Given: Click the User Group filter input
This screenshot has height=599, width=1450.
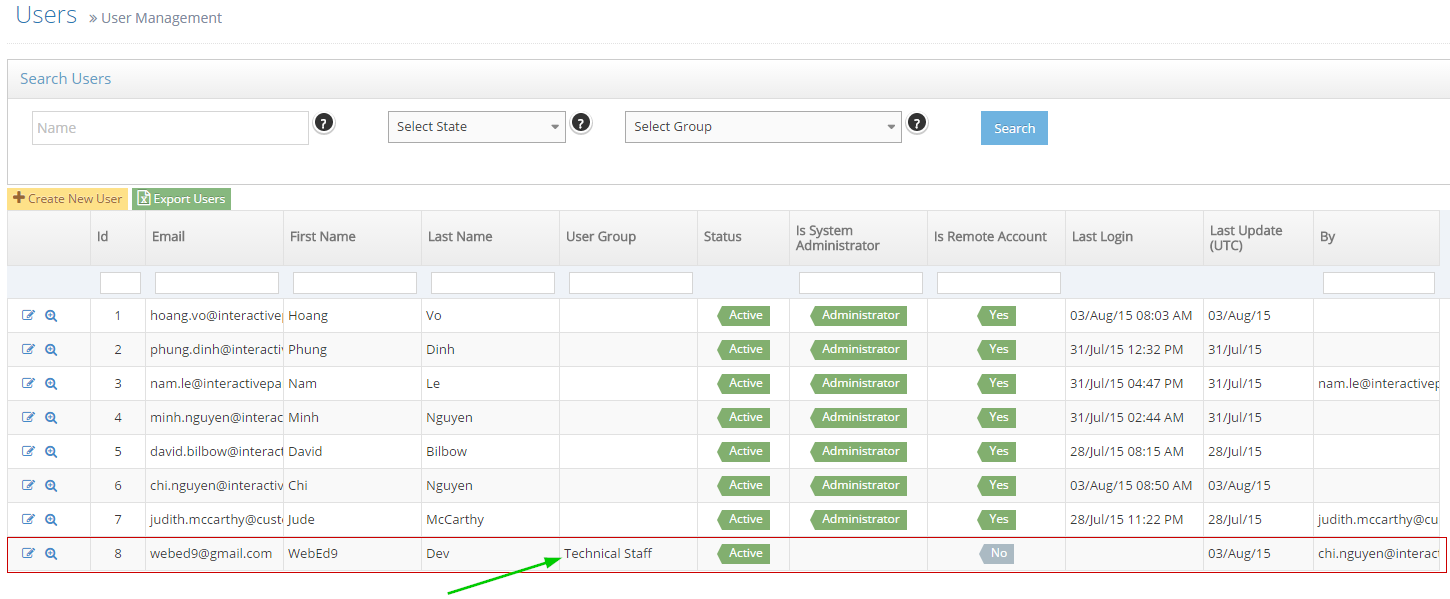Looking at the screenshot, I should click(x=630, y=283).
